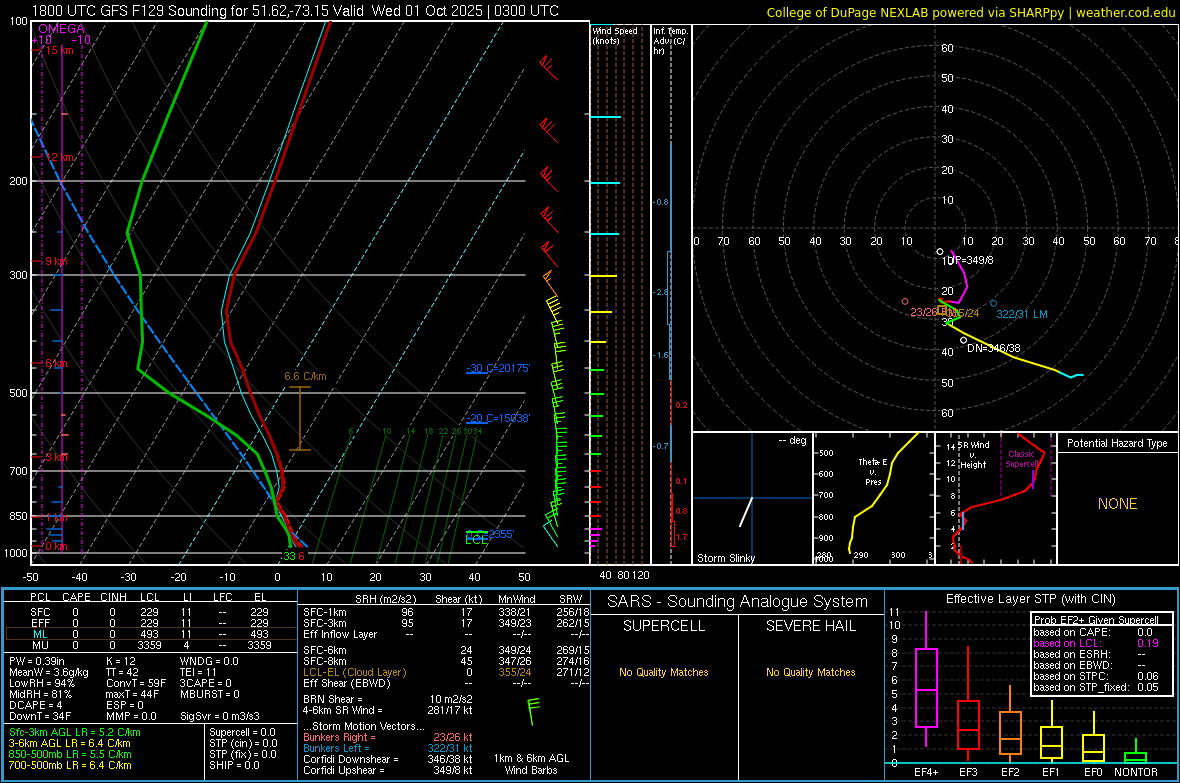This screenshot has width=1180, height=783.
Task: Select the EFF parcel row
Action: tap(151, 623)
